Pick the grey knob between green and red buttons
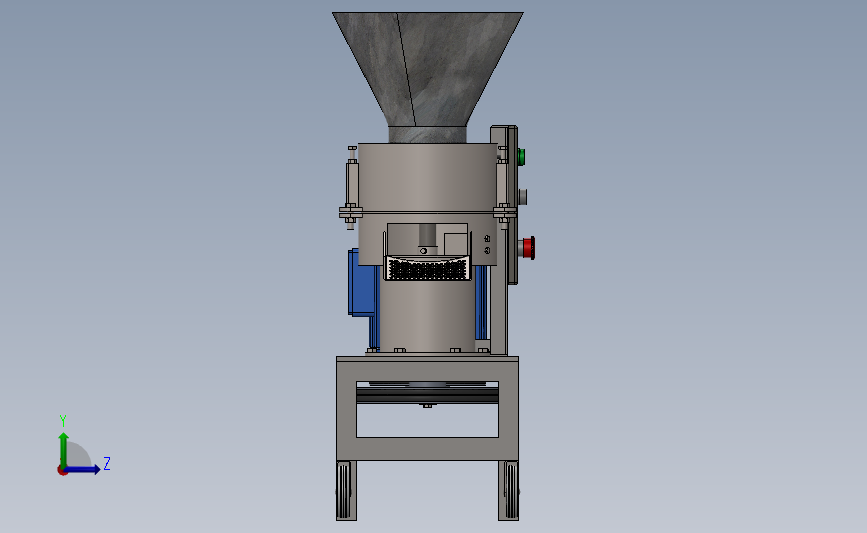Viewport: 867px width, 533px height. pyautogui.click(x=523, y=197)
